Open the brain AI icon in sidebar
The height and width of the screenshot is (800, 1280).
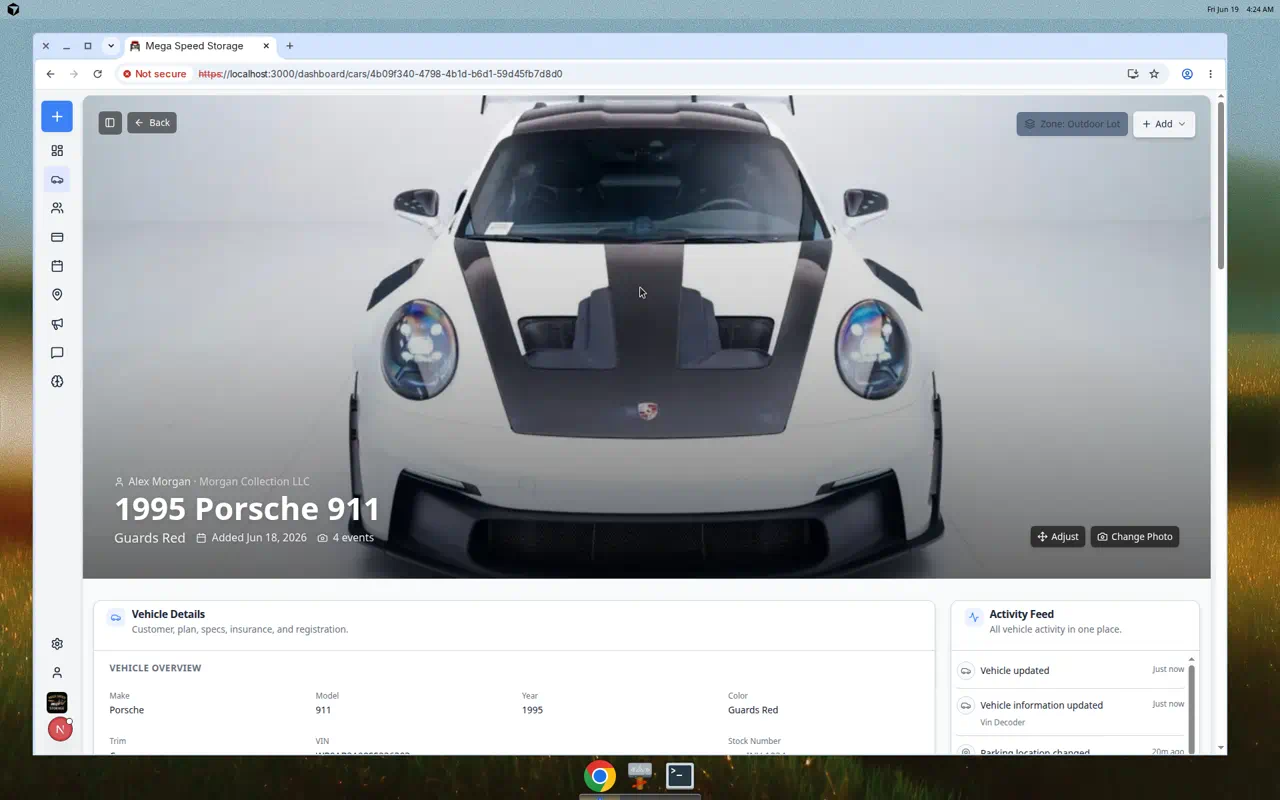[57, 382]
